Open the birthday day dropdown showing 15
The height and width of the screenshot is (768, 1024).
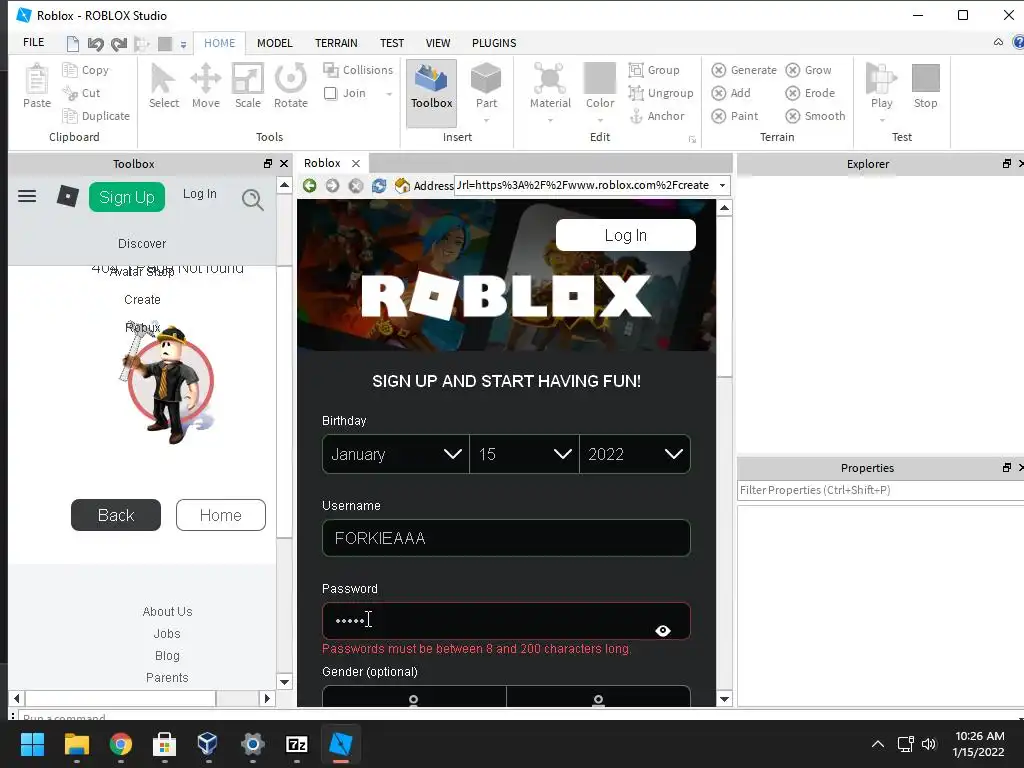click(524, 454)
